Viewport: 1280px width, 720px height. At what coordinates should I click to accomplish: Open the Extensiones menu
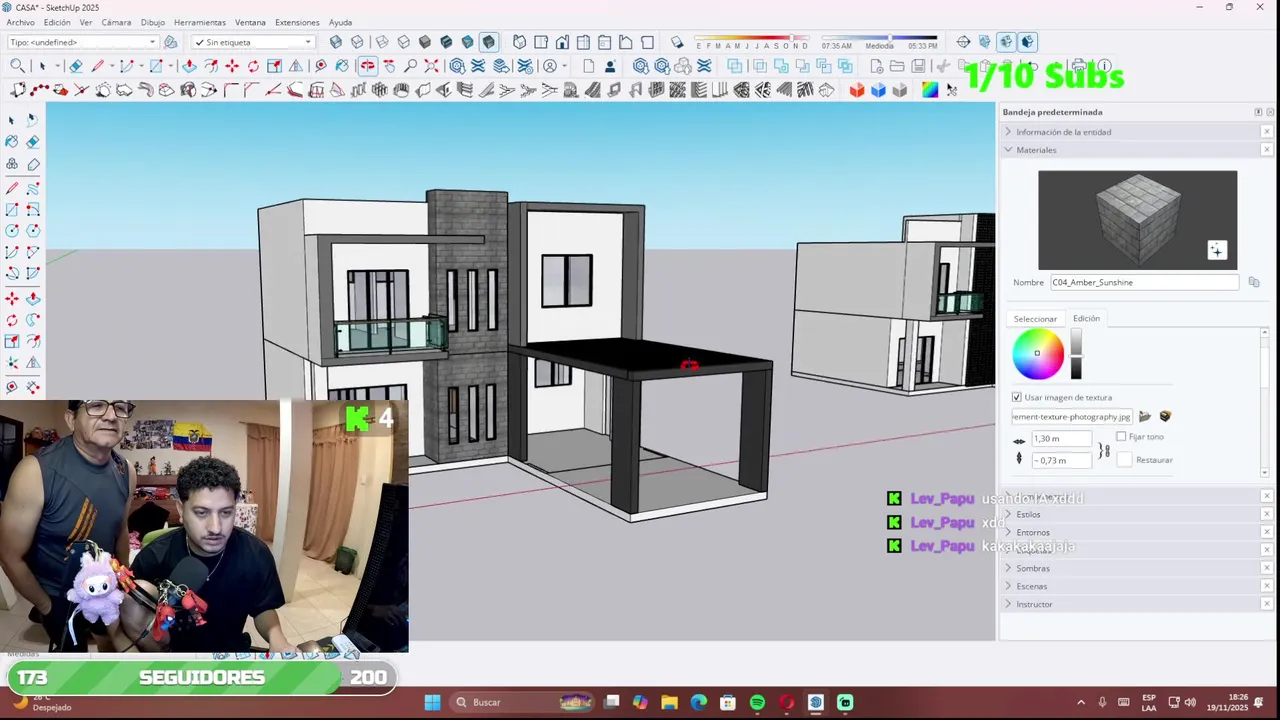point(297,22)
